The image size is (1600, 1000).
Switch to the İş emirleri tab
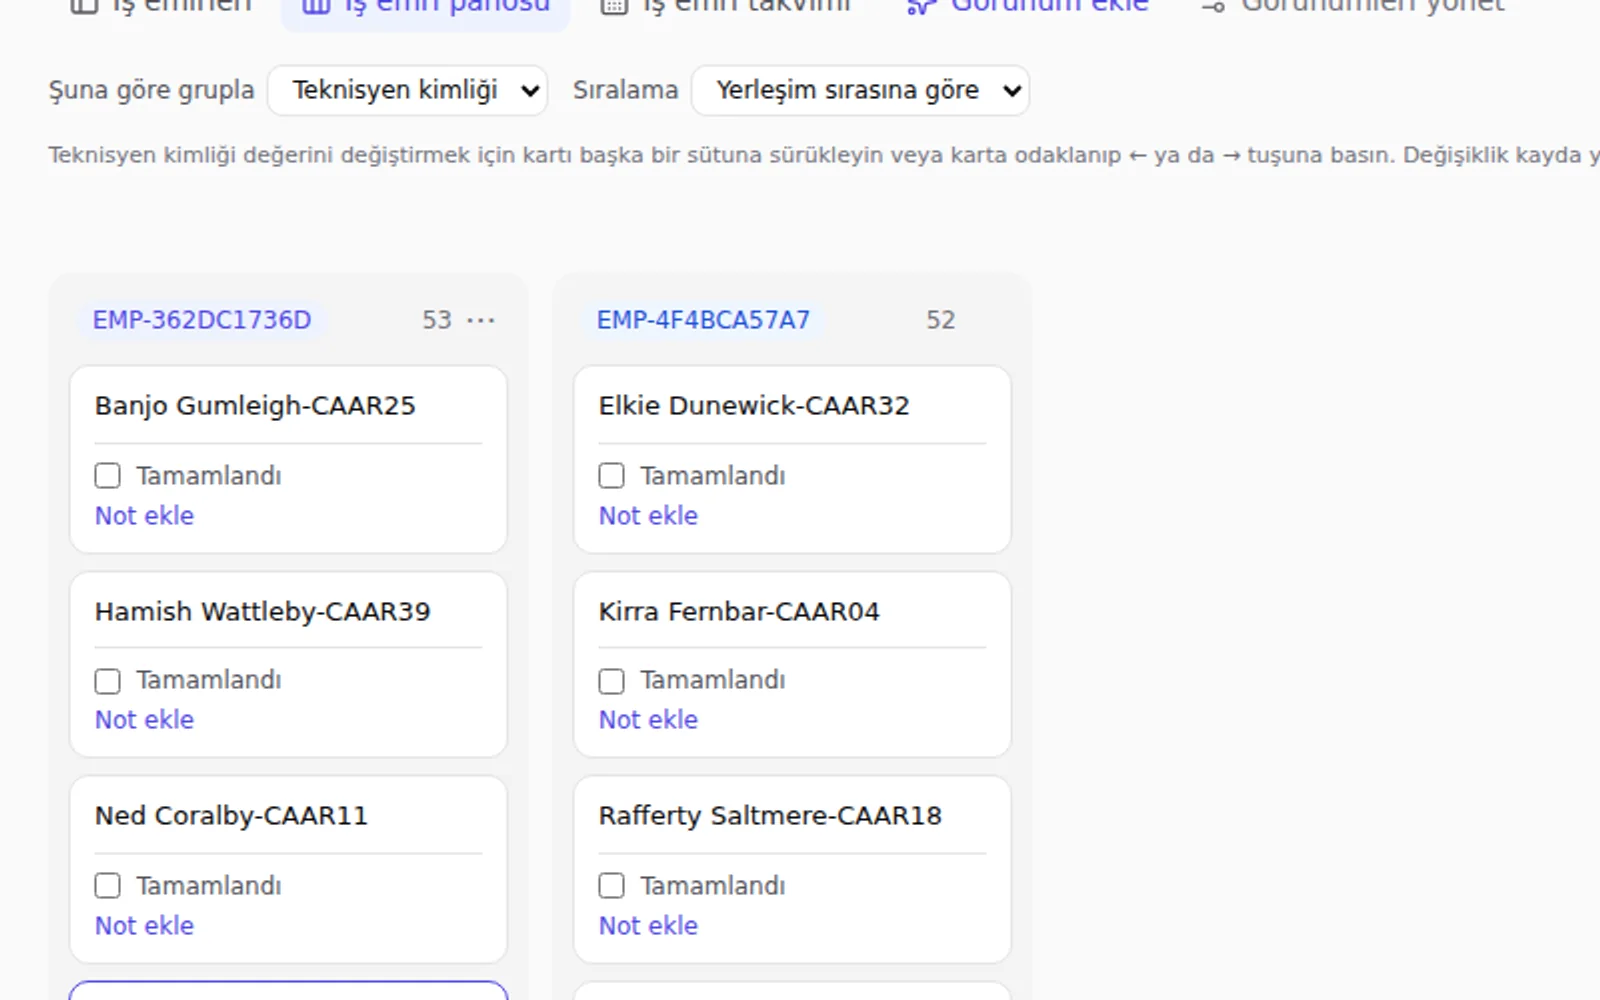pyautogui.click(x=162, y=6)
